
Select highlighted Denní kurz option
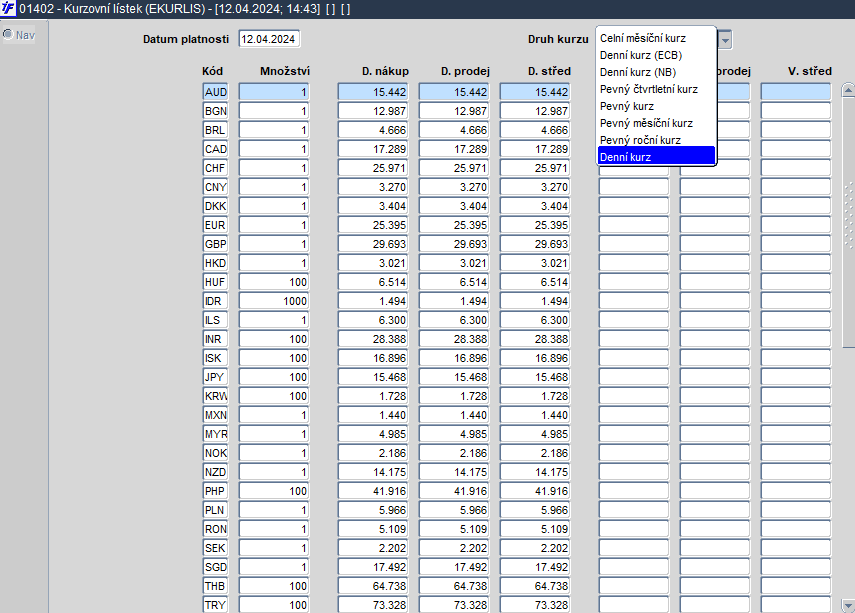[x=657, y=157]
